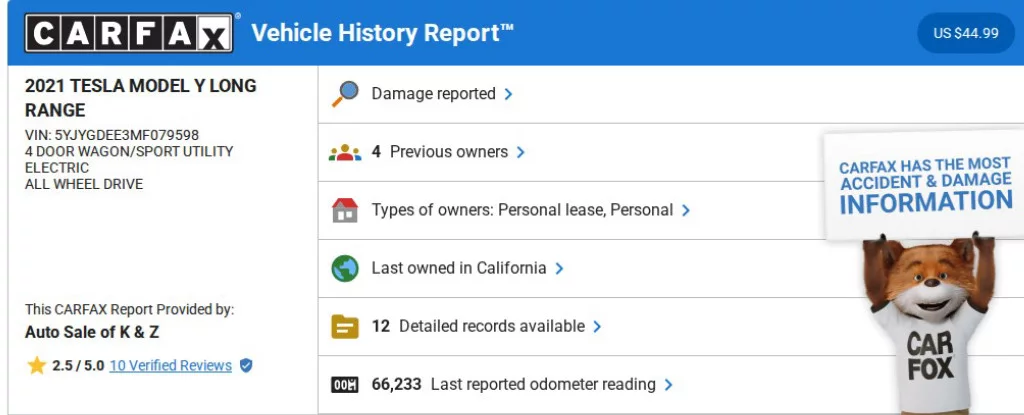Click the yellow detailed records icon
The width and height of the screenshot is (1024, 415).
344,327
